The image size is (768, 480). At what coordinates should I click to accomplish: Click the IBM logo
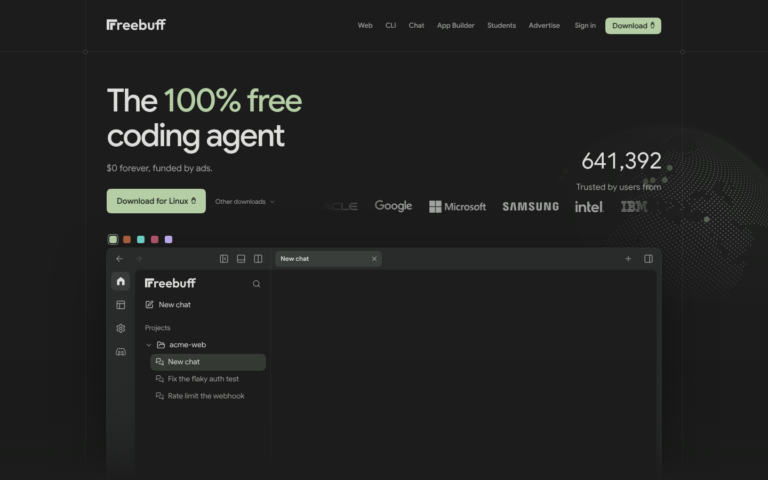point(634,207)
